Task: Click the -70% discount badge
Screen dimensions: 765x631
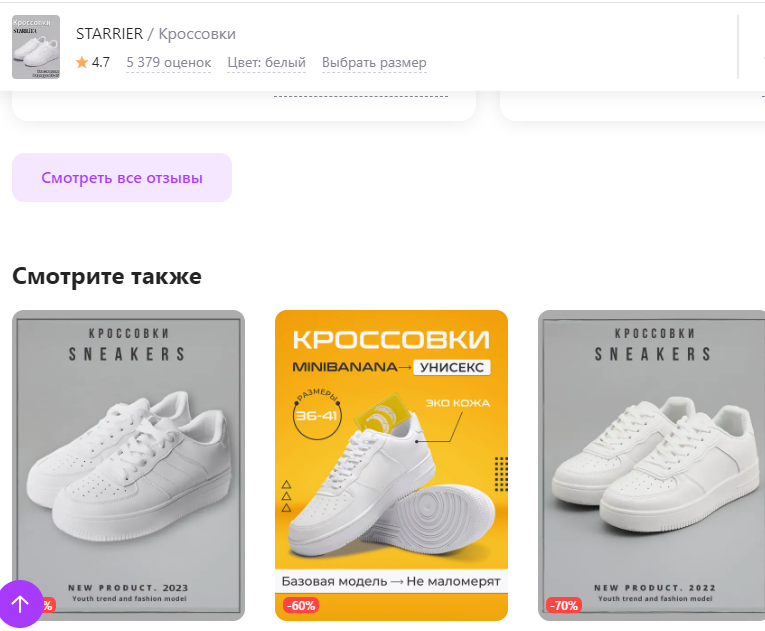Action: tap(564, 606)
